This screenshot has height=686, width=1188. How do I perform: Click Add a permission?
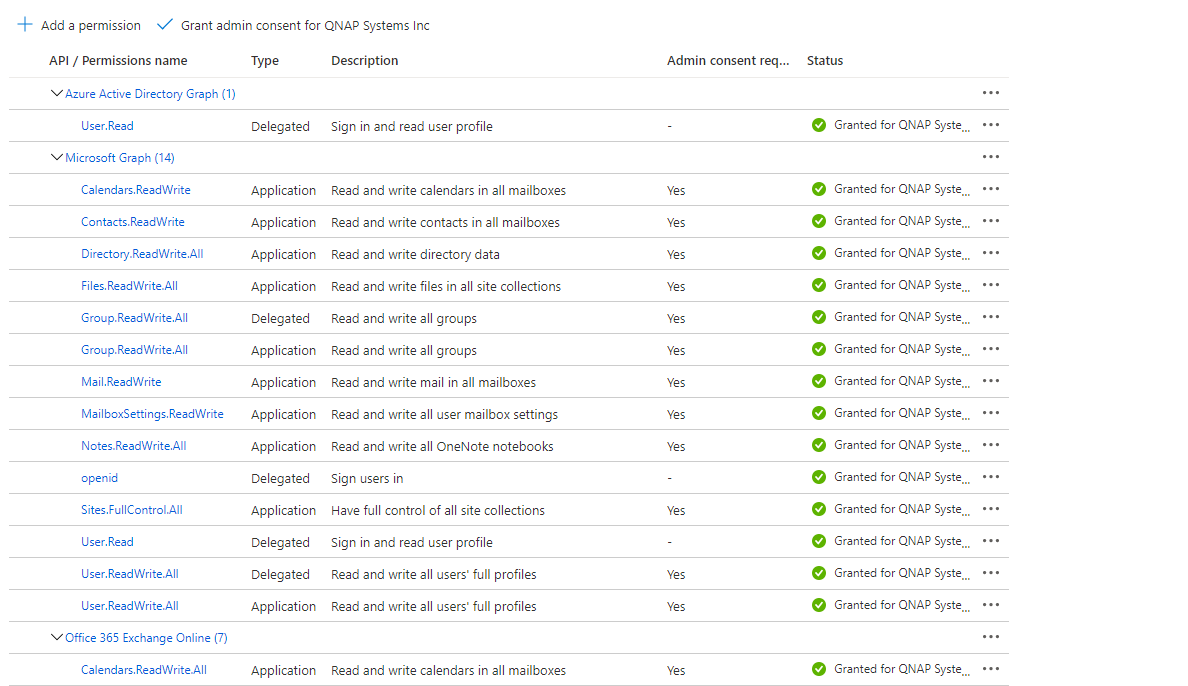pos(79,25)
